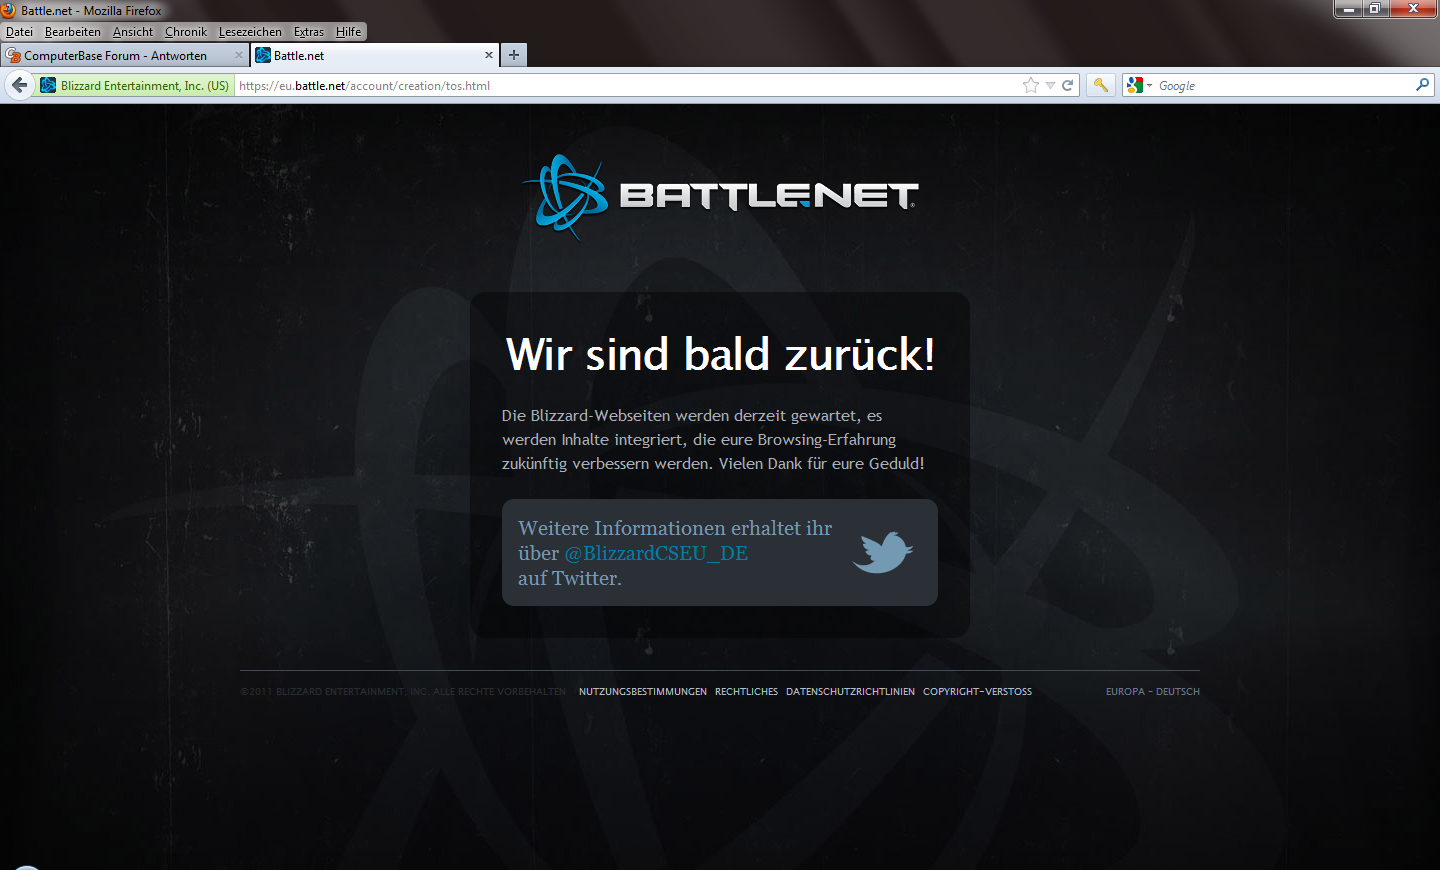
Task: Click the bookmark star icon in URL bar
Action: coord(1031,85)
